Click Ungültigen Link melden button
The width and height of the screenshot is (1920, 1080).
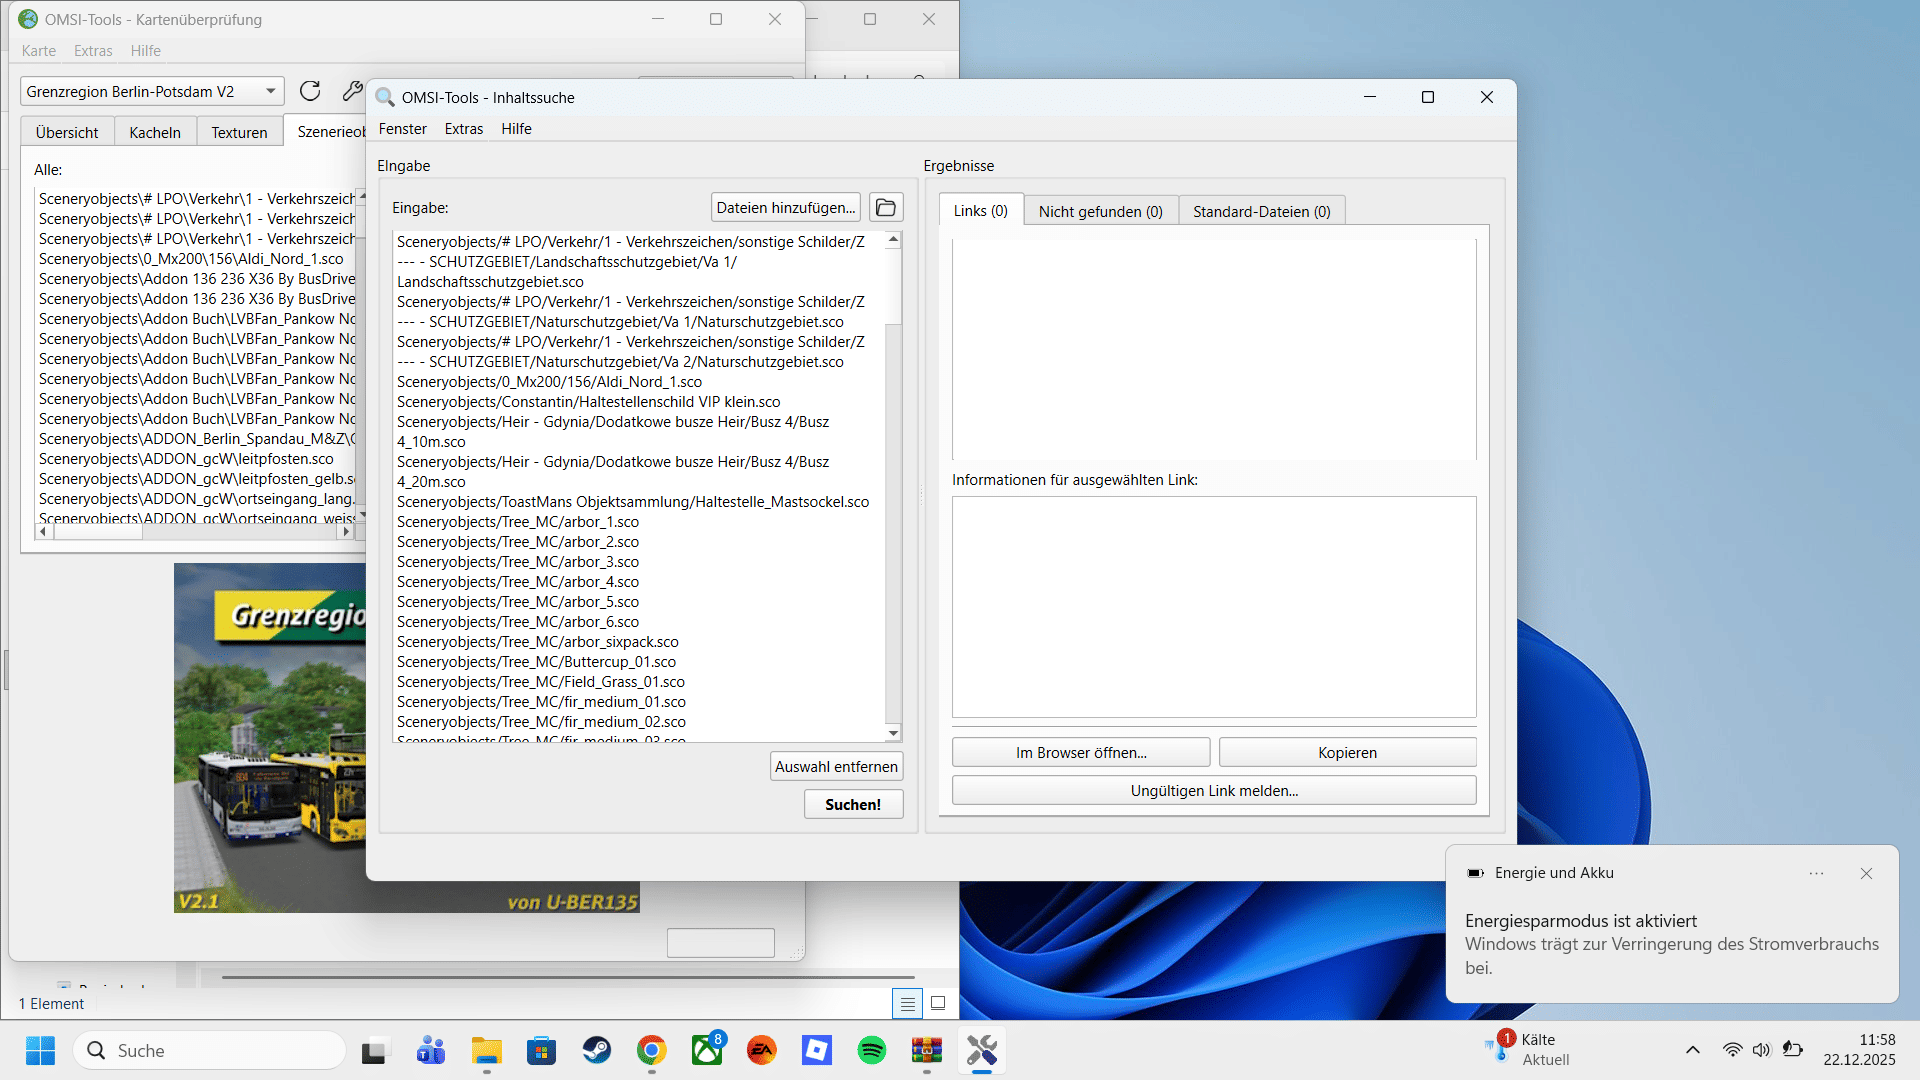(1214, 791)
